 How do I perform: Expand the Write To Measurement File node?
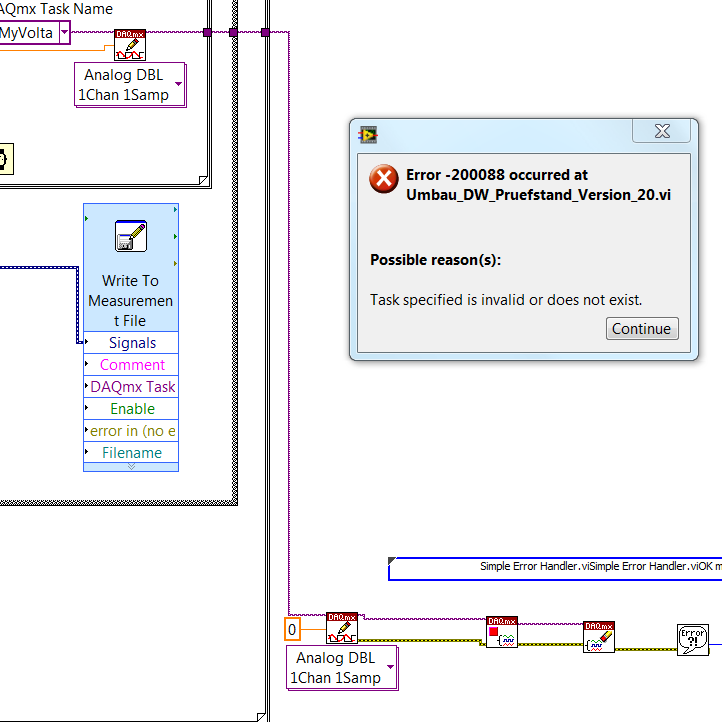(x=131, y=467)
